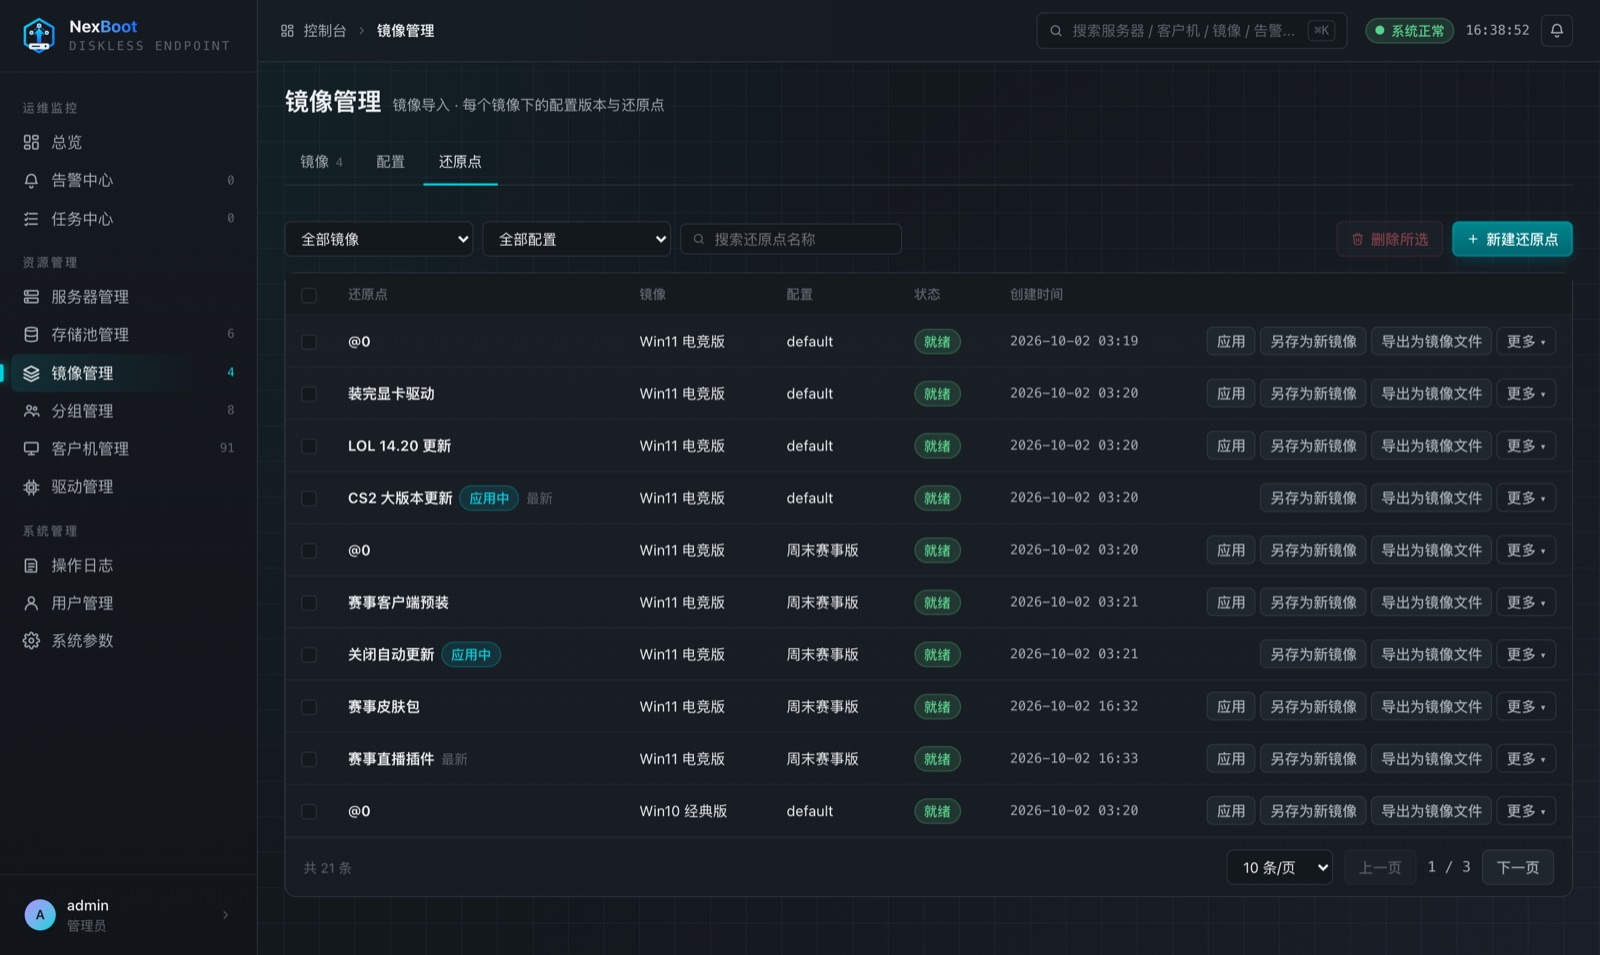Image resolution: width=1600 pixels, height=955 pixels.
Task: Expand 更多 menu for 赛事直播插件 row
Action: (1526, 759)
